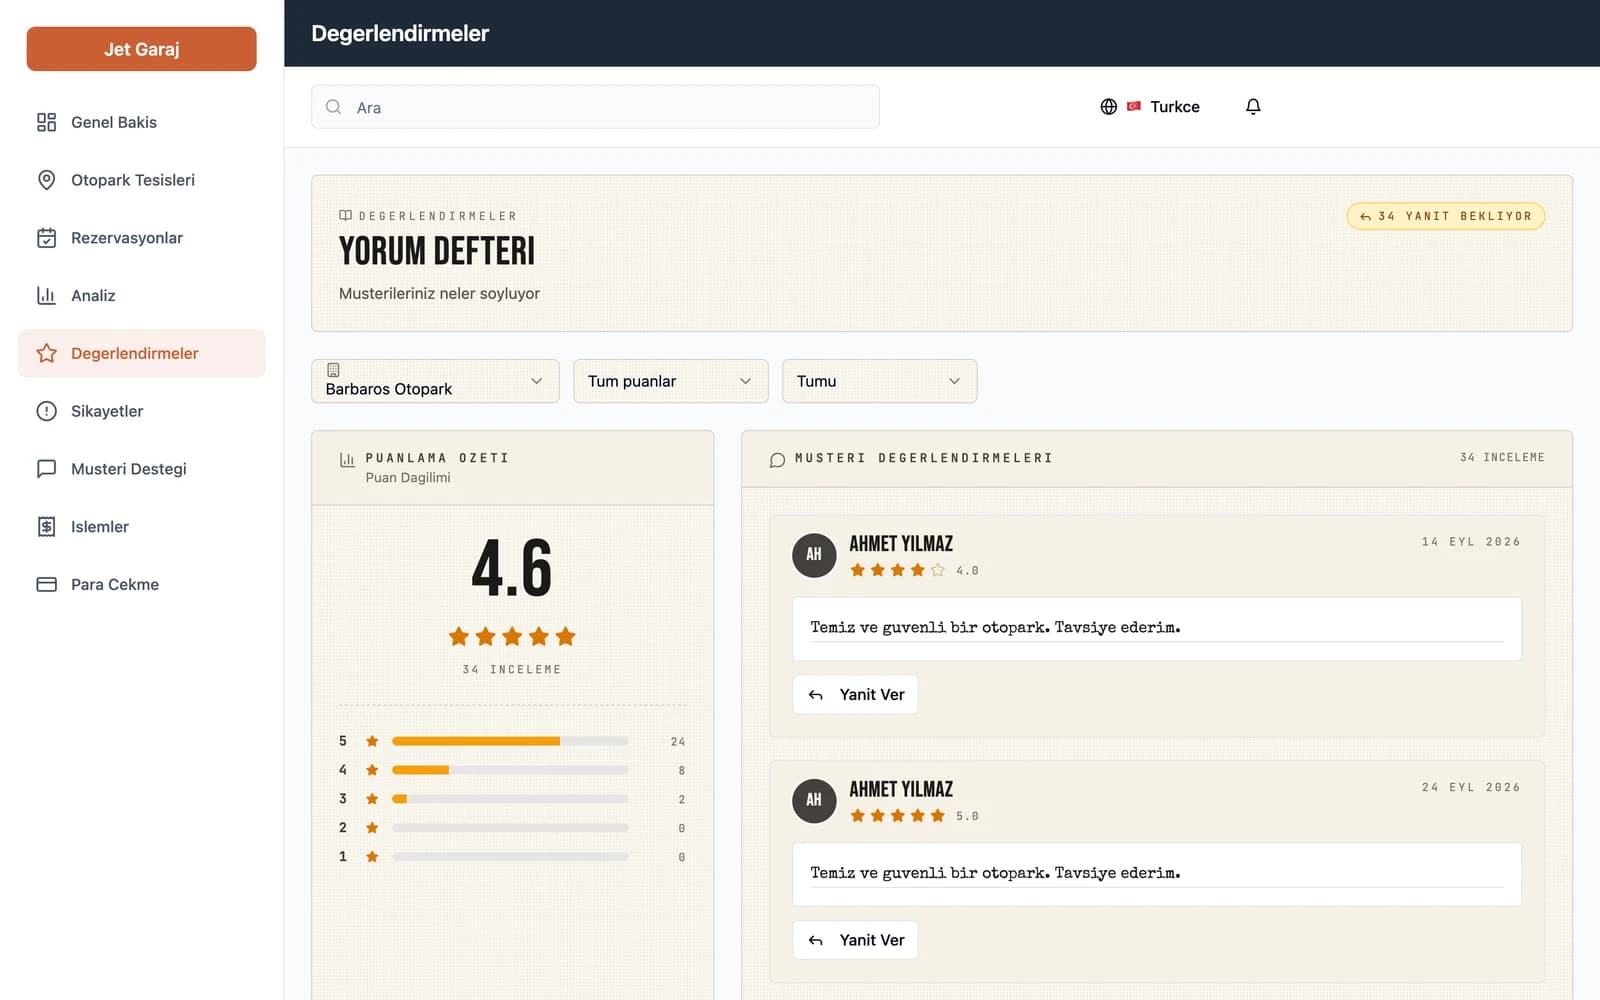
Task: Click the Para Cekme card icon
Action: click(46, 584)
